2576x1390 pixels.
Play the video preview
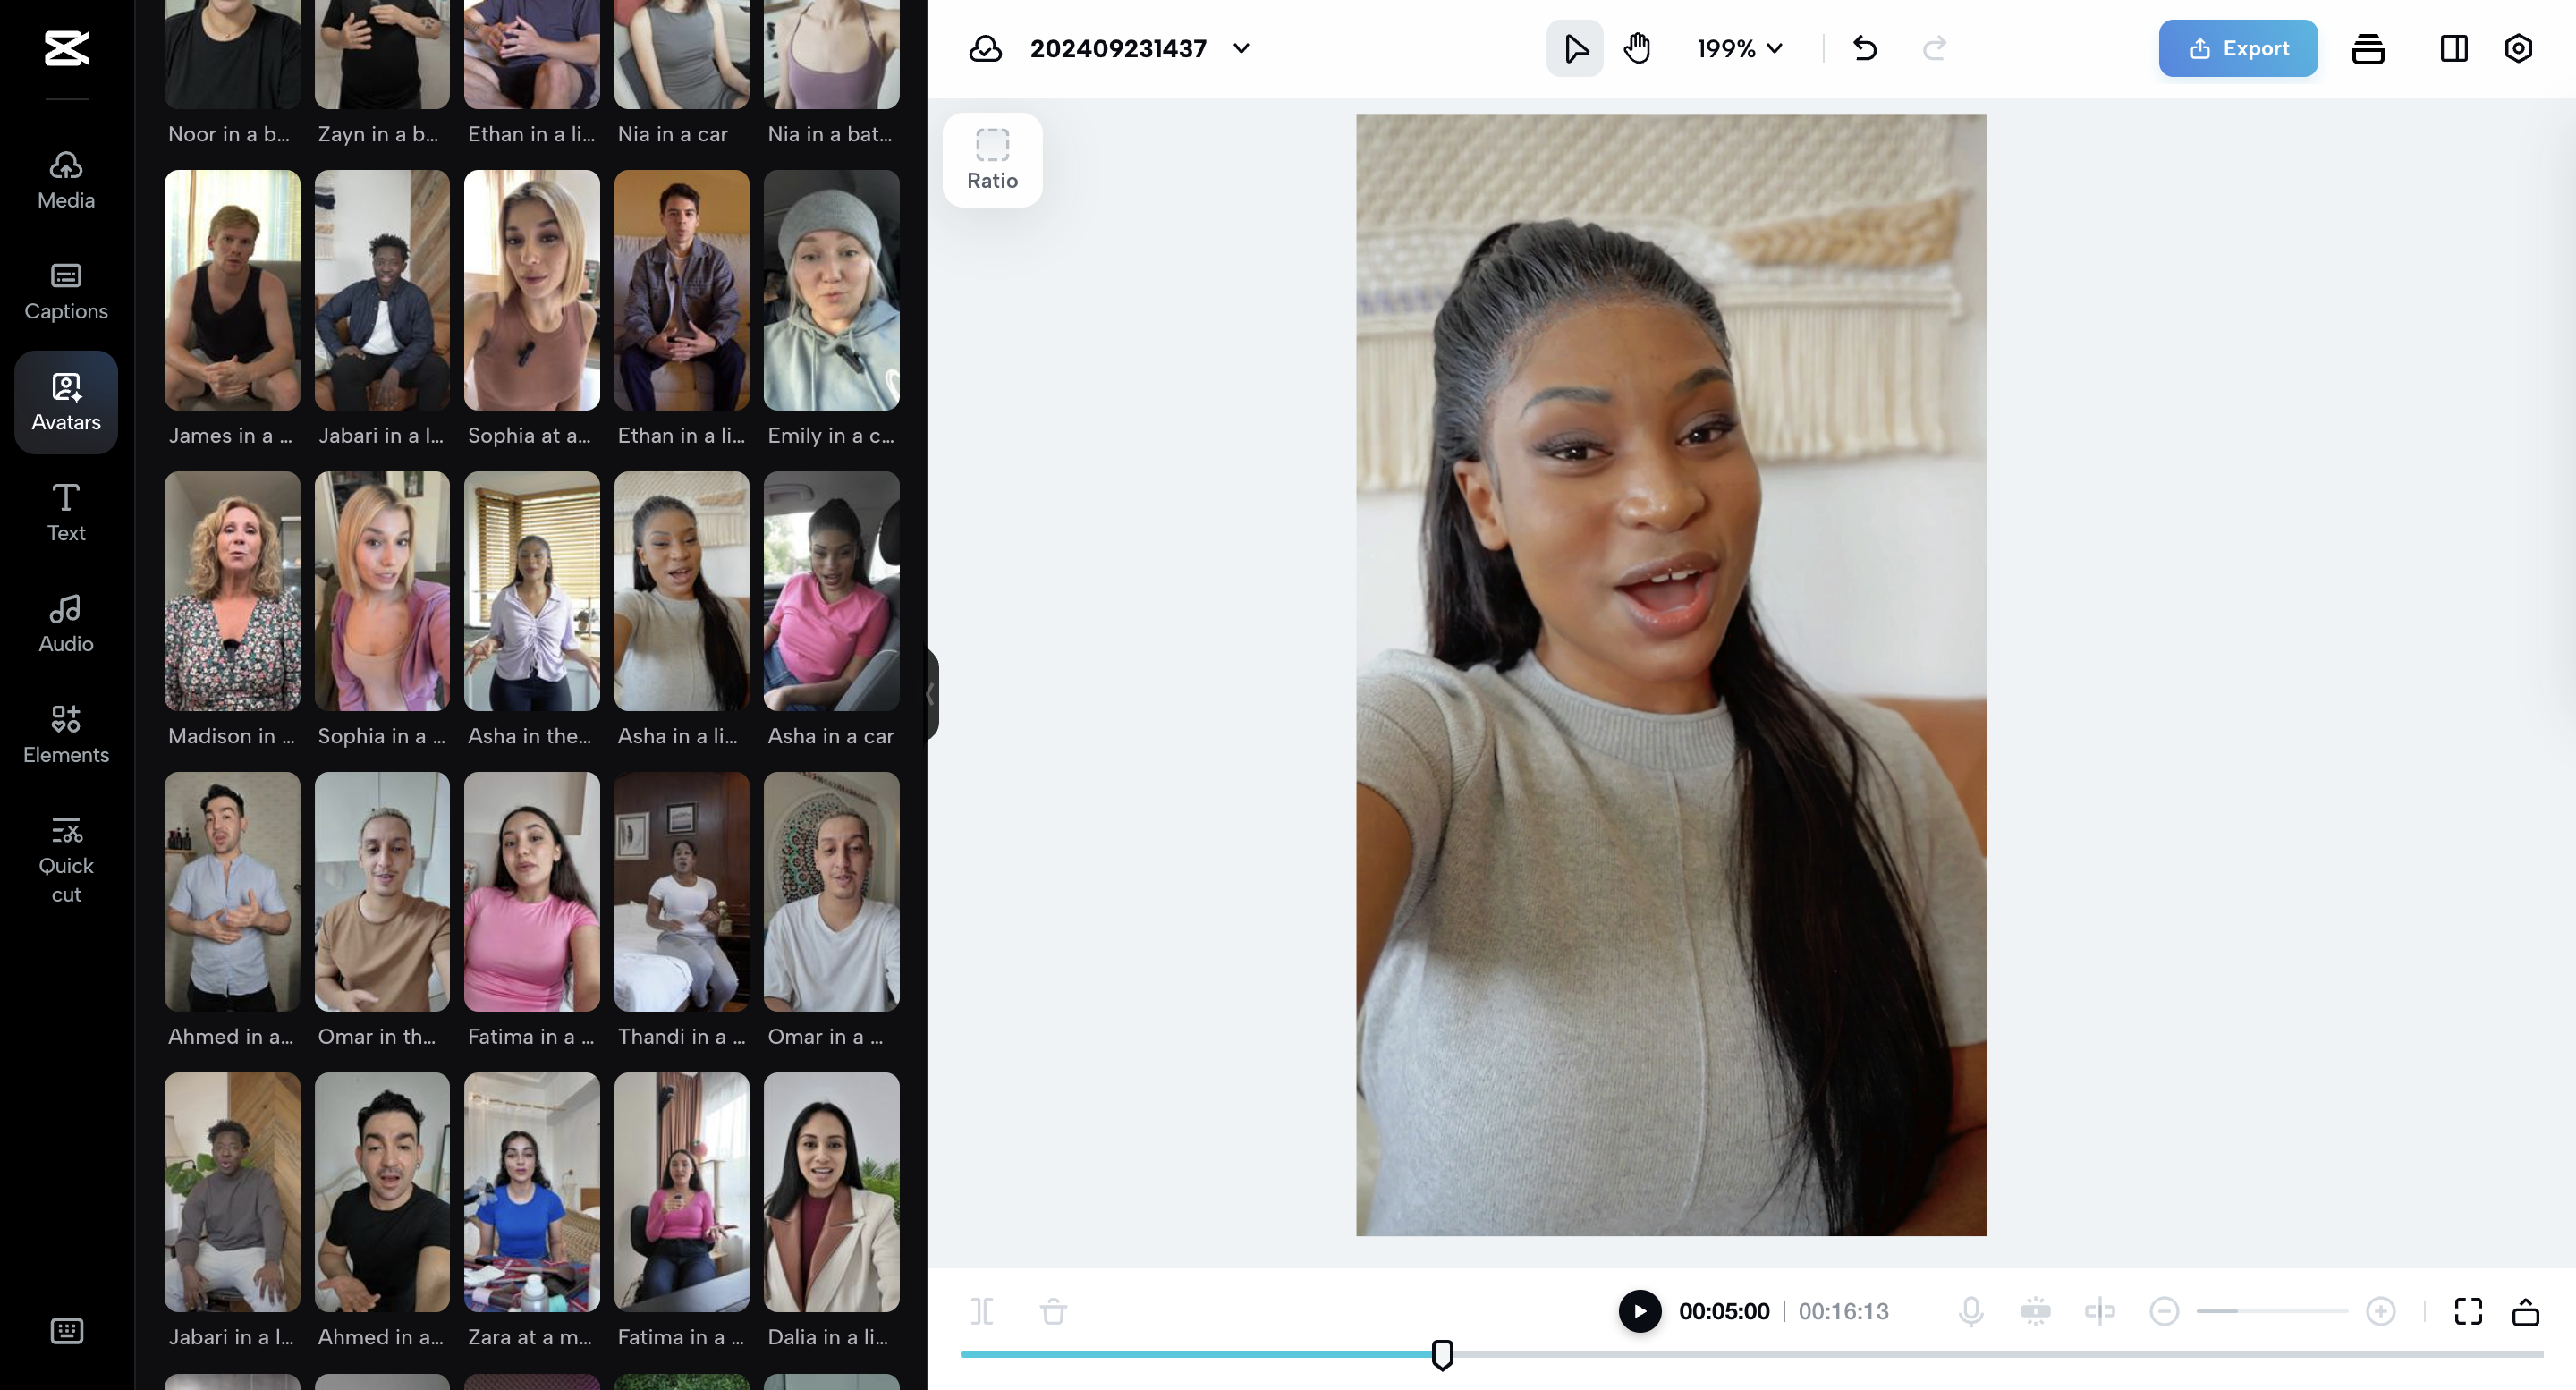(x=1639, y=1311)
